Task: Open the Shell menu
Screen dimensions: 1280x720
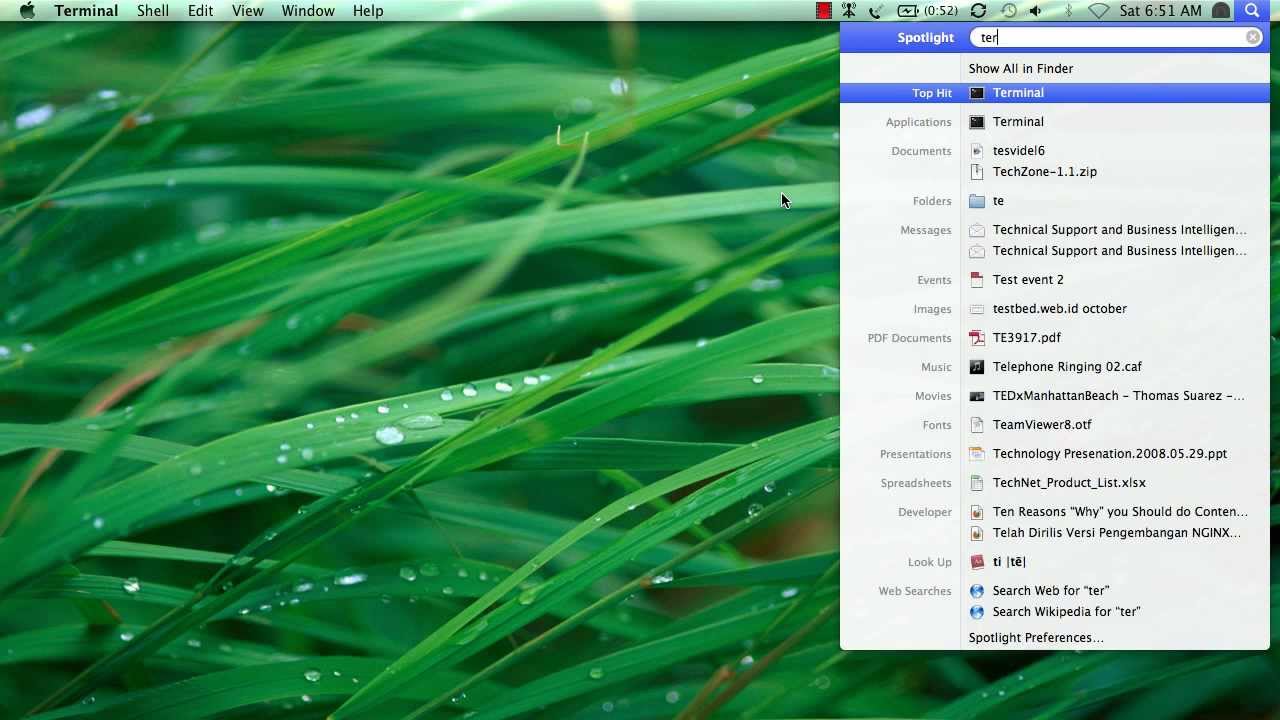Action: pos(153,11)
